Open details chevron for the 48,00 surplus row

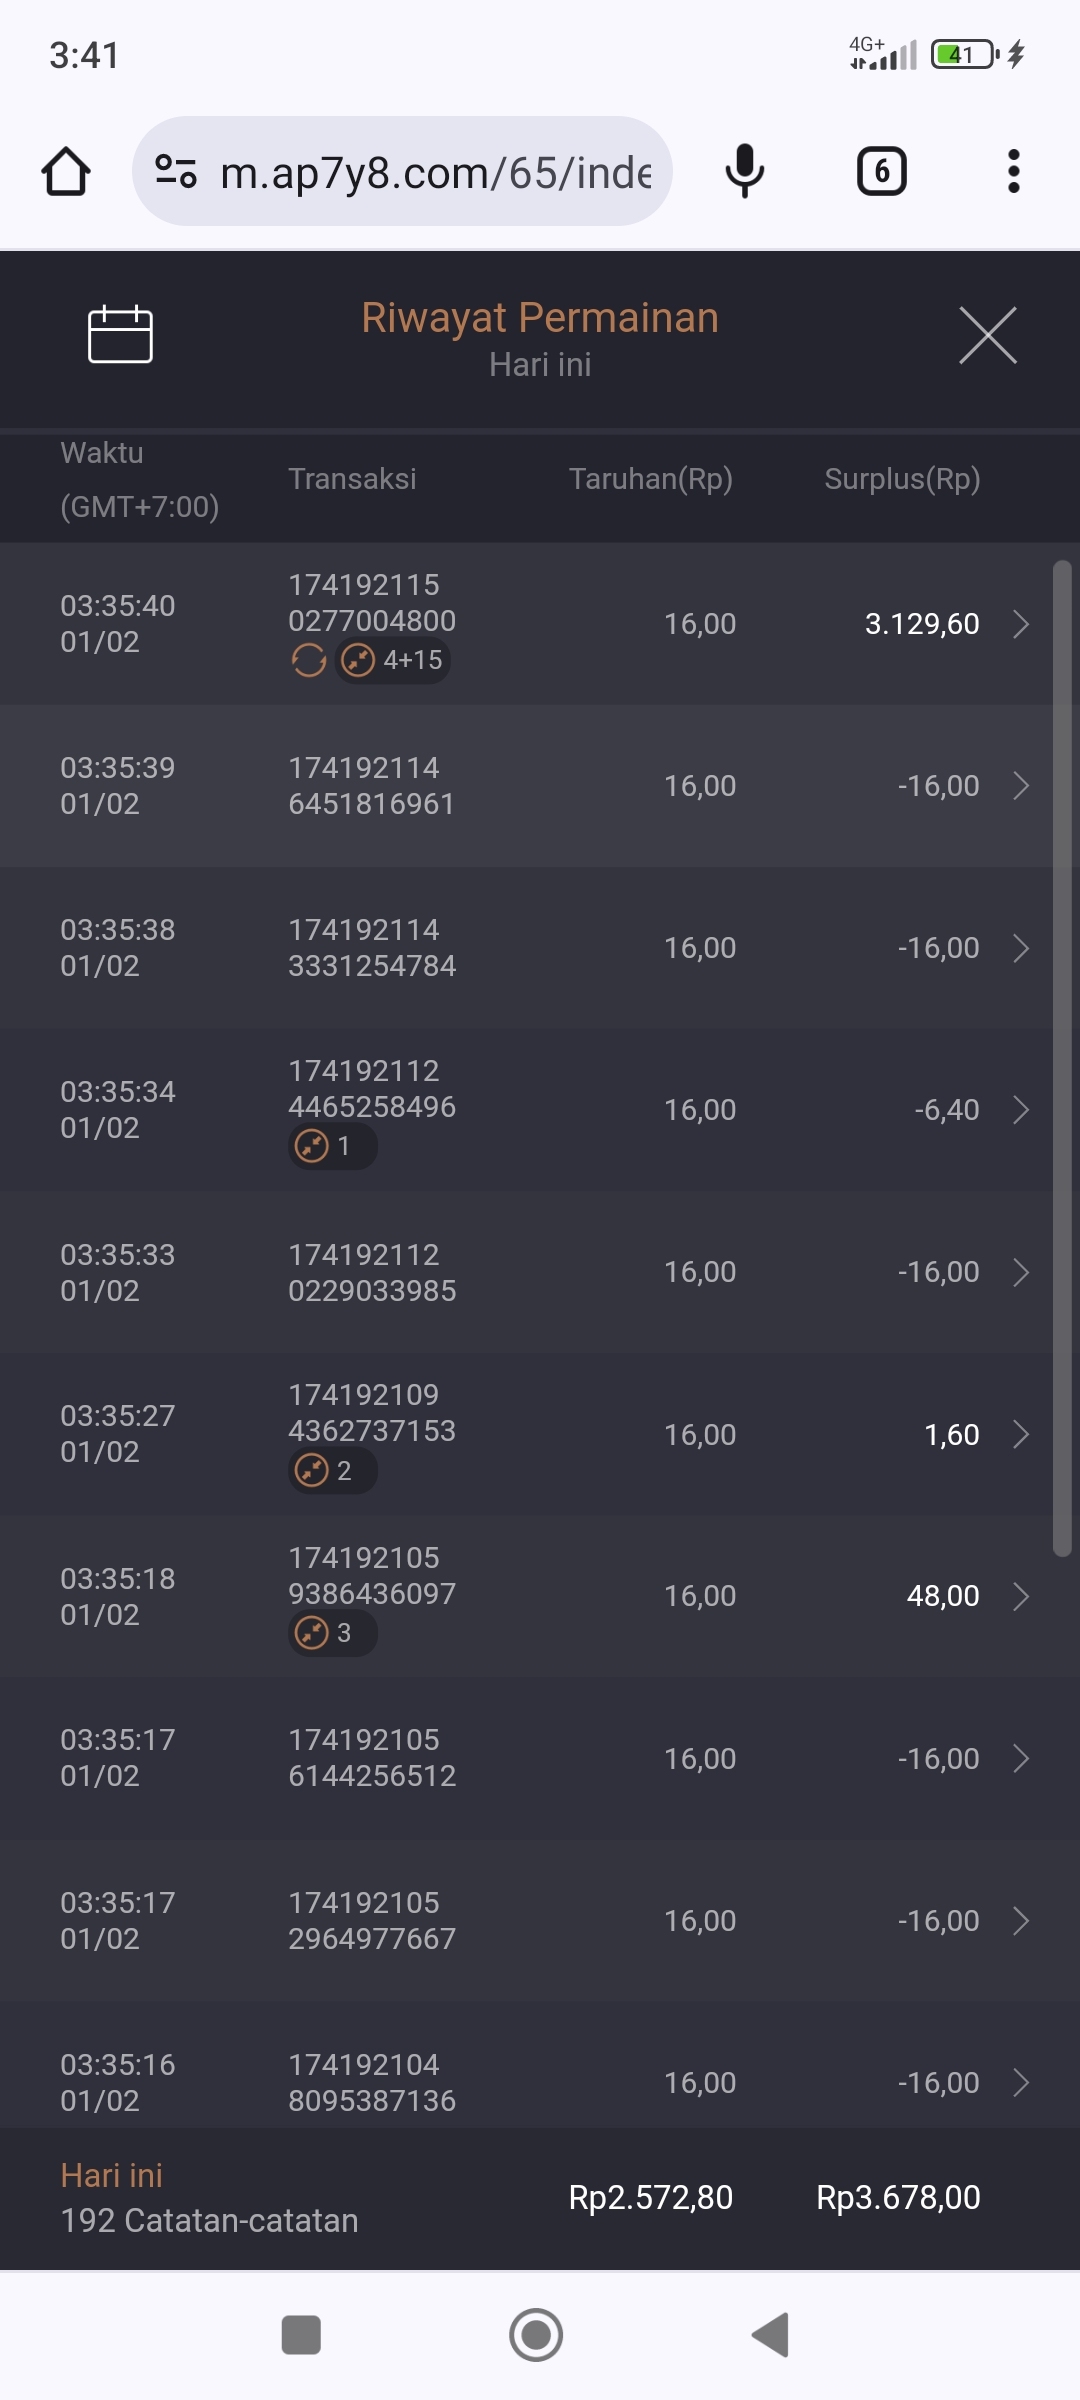pyautogui.click(x=1020, y=1596)
